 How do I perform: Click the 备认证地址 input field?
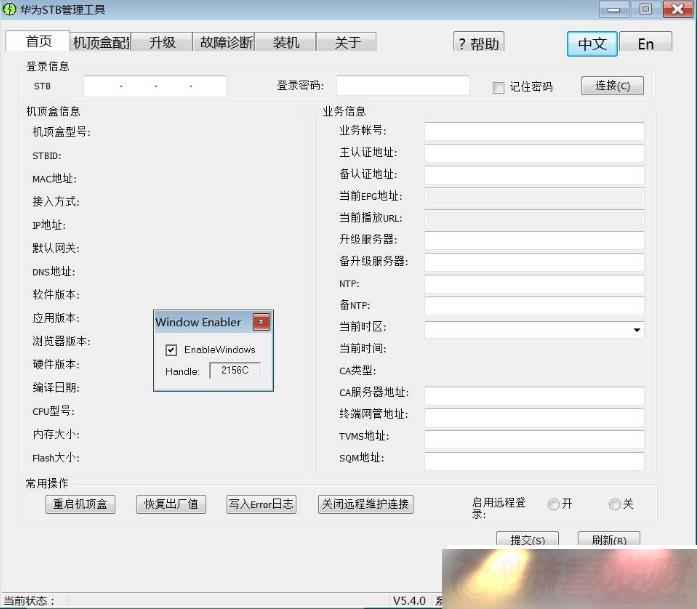point(534,175)
